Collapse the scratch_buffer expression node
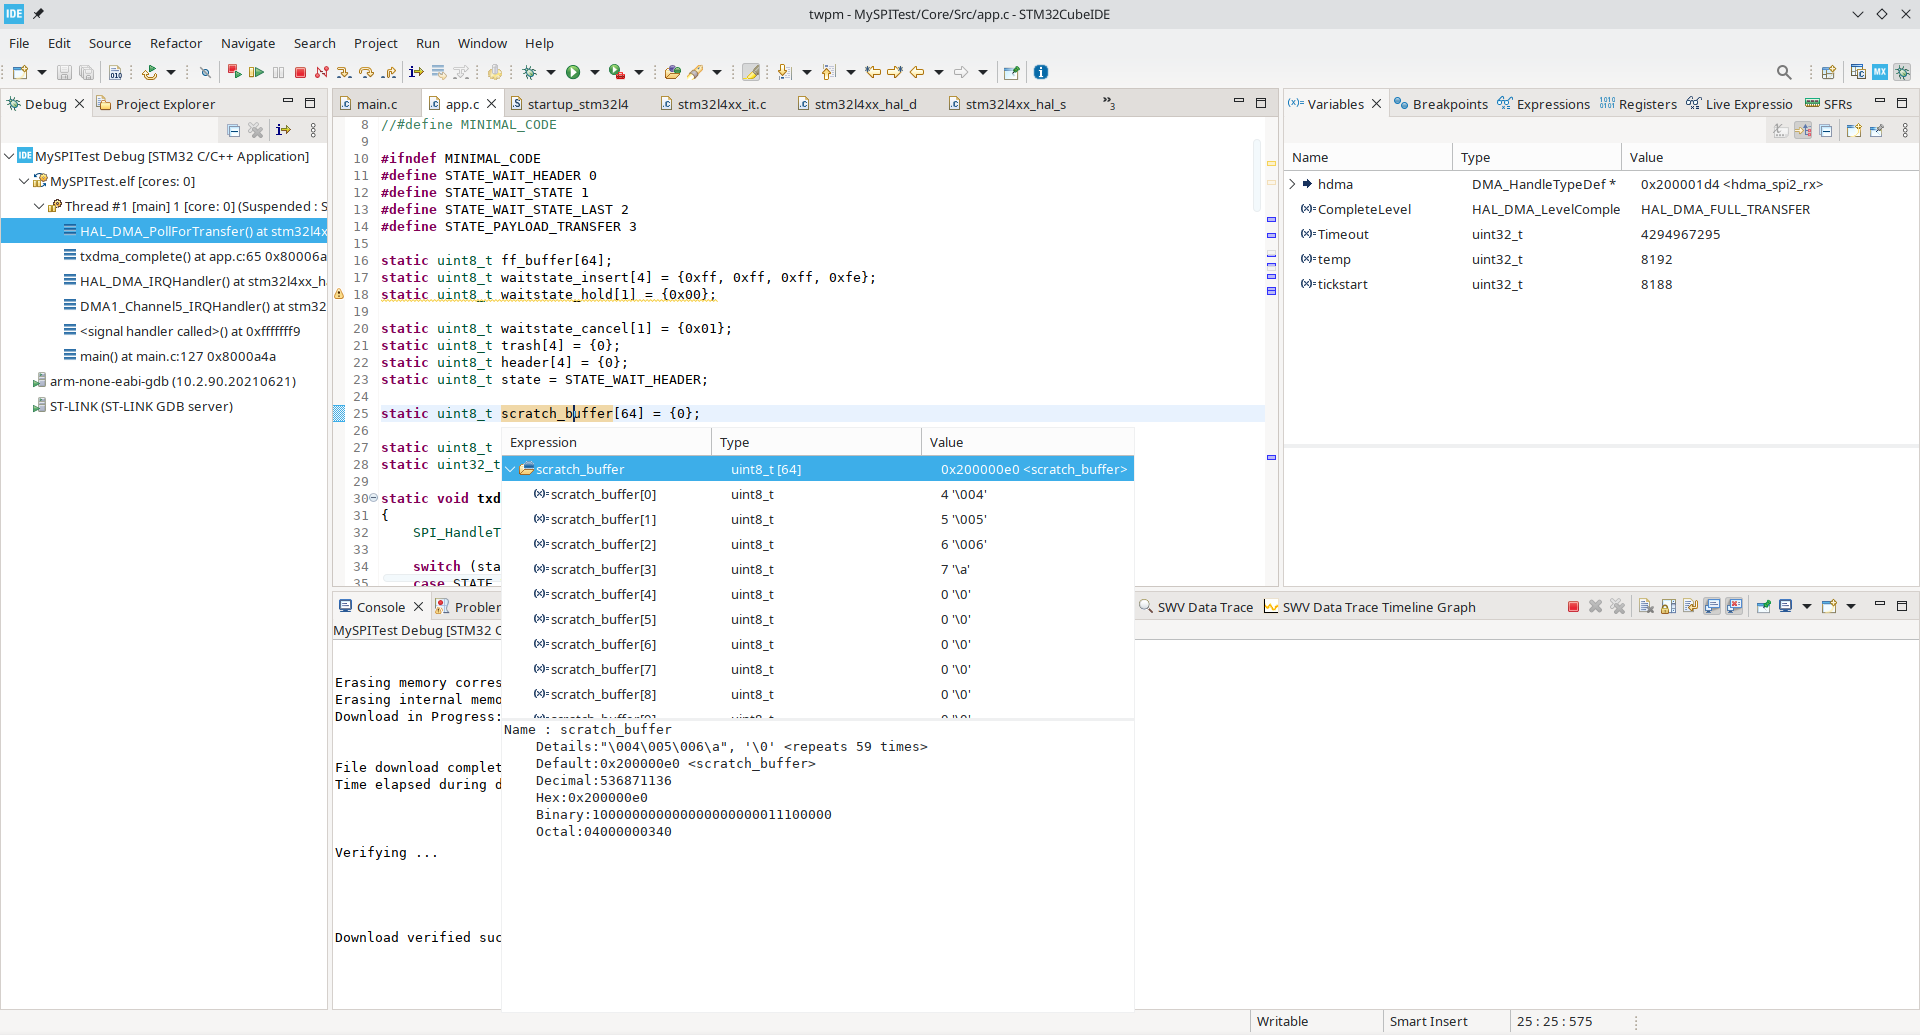This screenshot has height=1035, width=1920. pos(511,469)
